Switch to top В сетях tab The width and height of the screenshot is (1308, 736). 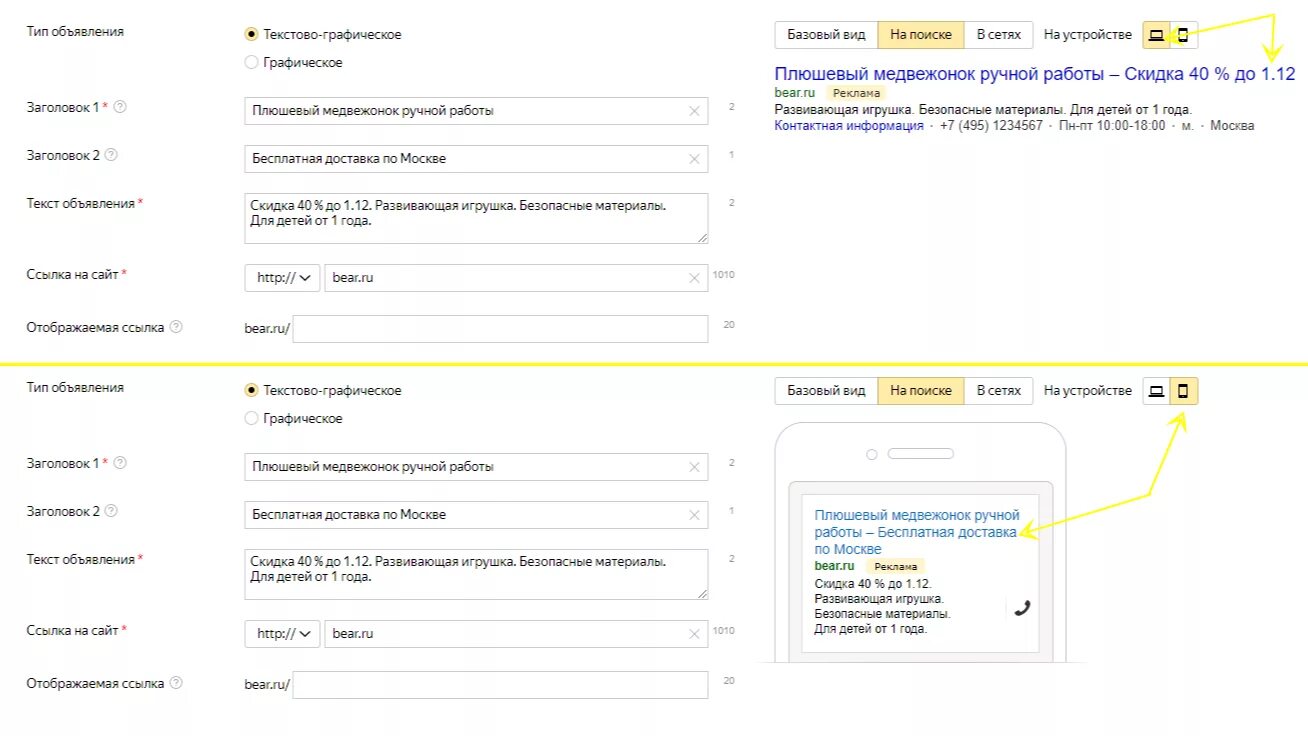(998, 35)
